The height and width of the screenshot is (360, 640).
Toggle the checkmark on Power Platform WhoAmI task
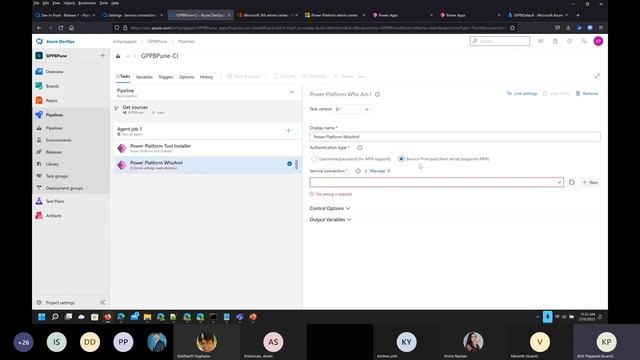point(289,164)
